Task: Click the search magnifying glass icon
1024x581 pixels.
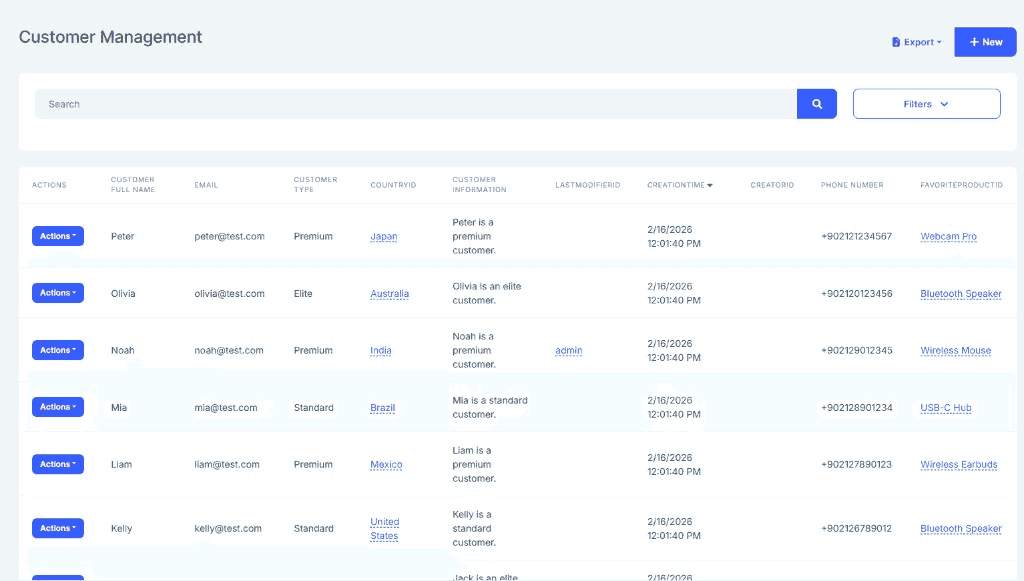Action: [x=816, y=103]
